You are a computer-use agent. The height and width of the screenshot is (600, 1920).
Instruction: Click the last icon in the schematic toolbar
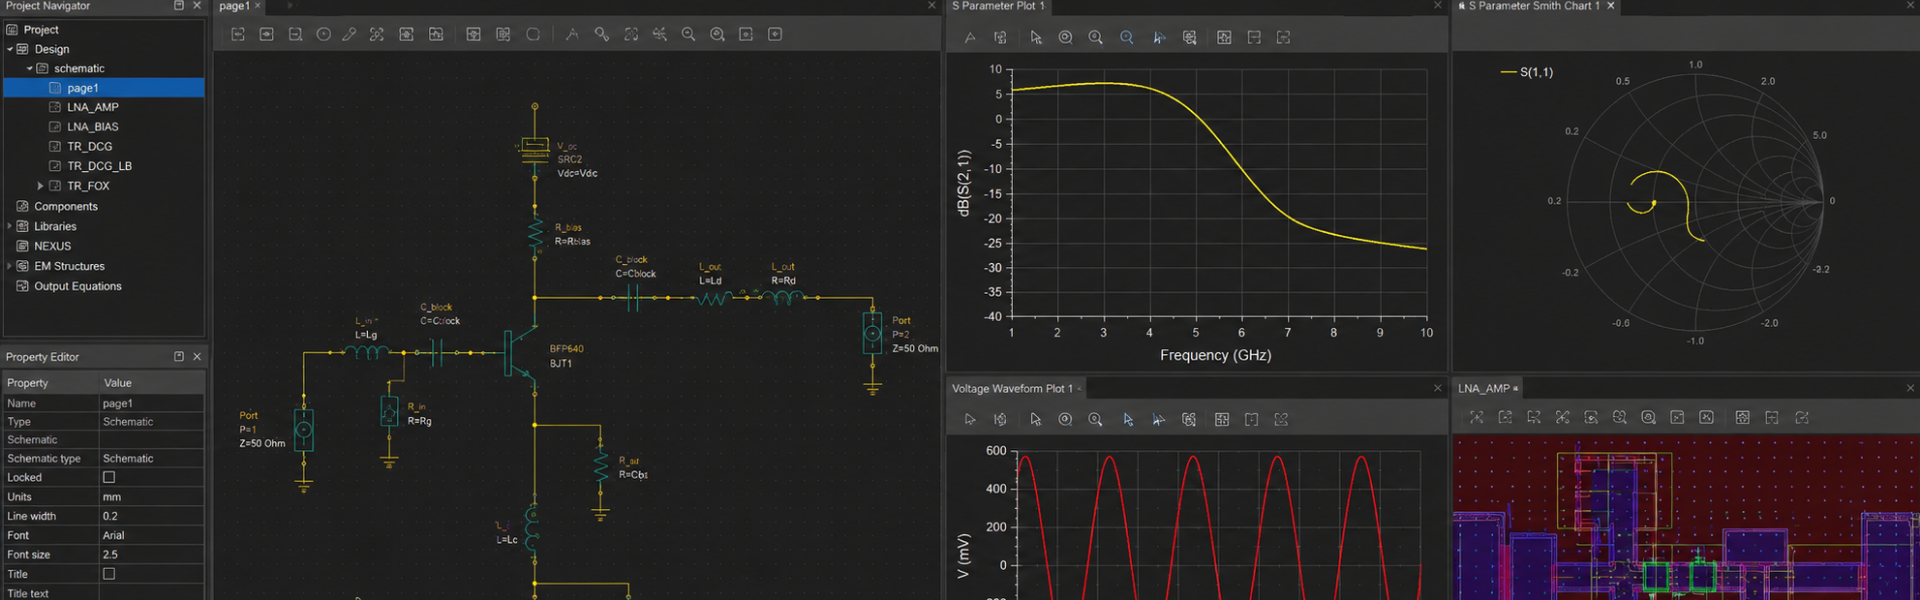coord(775,34)
